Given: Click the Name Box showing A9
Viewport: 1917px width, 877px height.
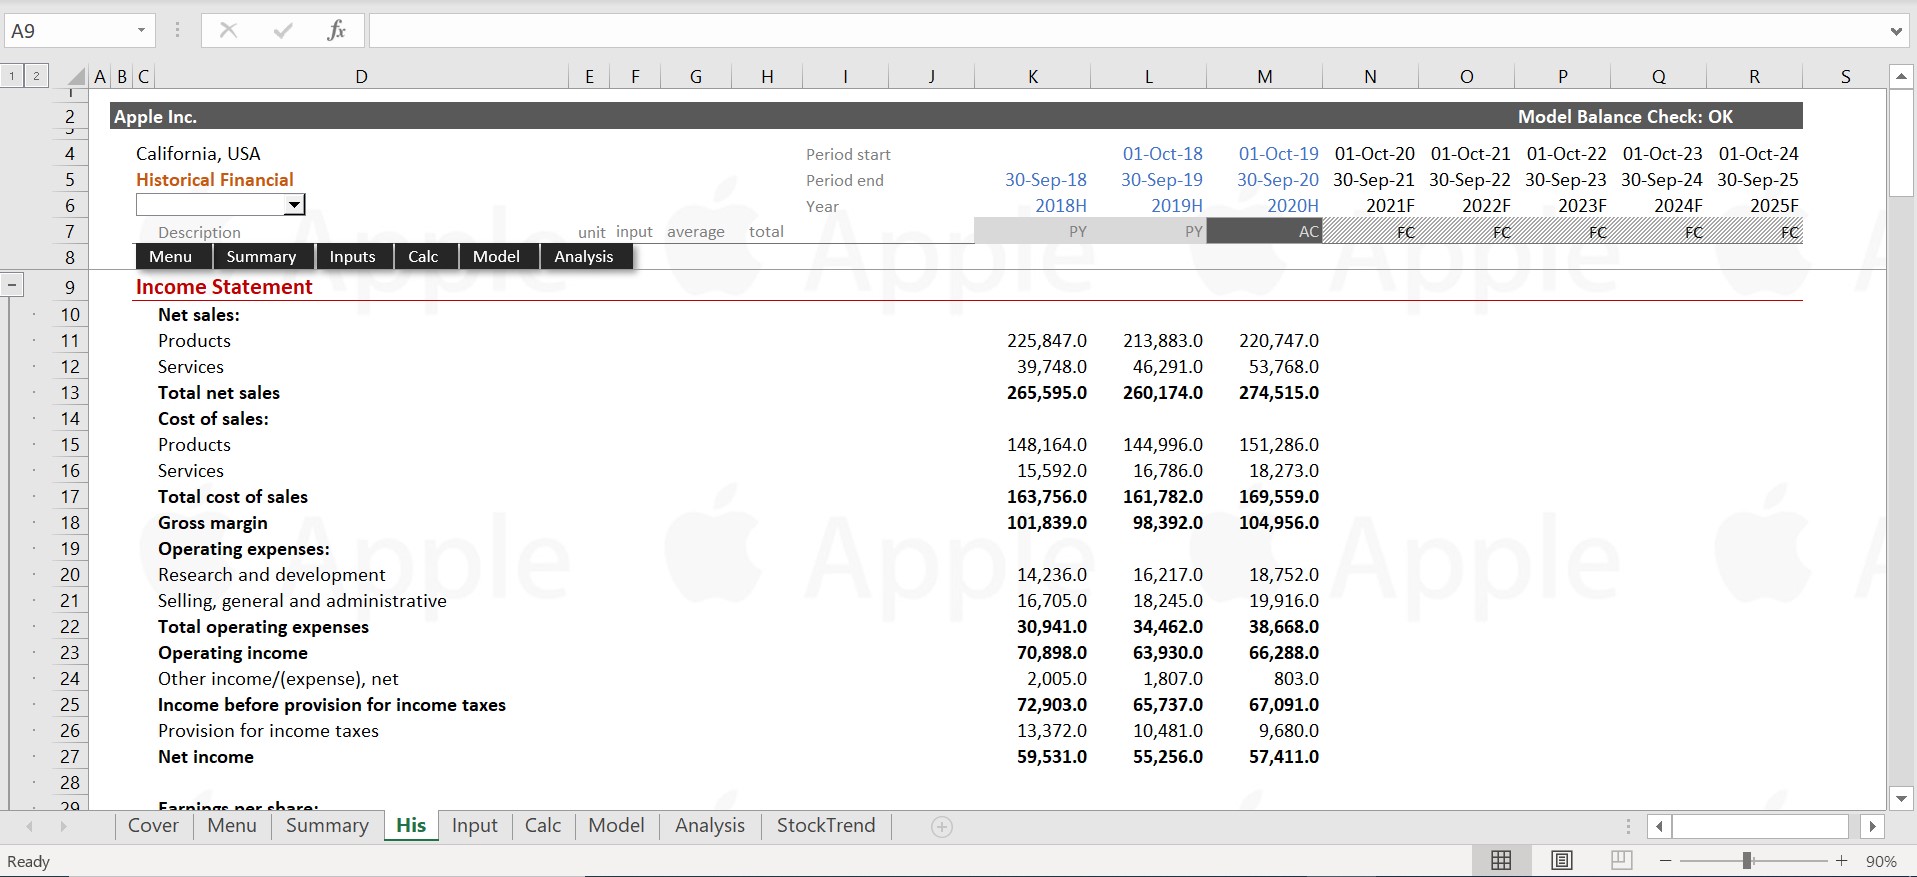Looking at the screenshot, I should tap(67, 31).
